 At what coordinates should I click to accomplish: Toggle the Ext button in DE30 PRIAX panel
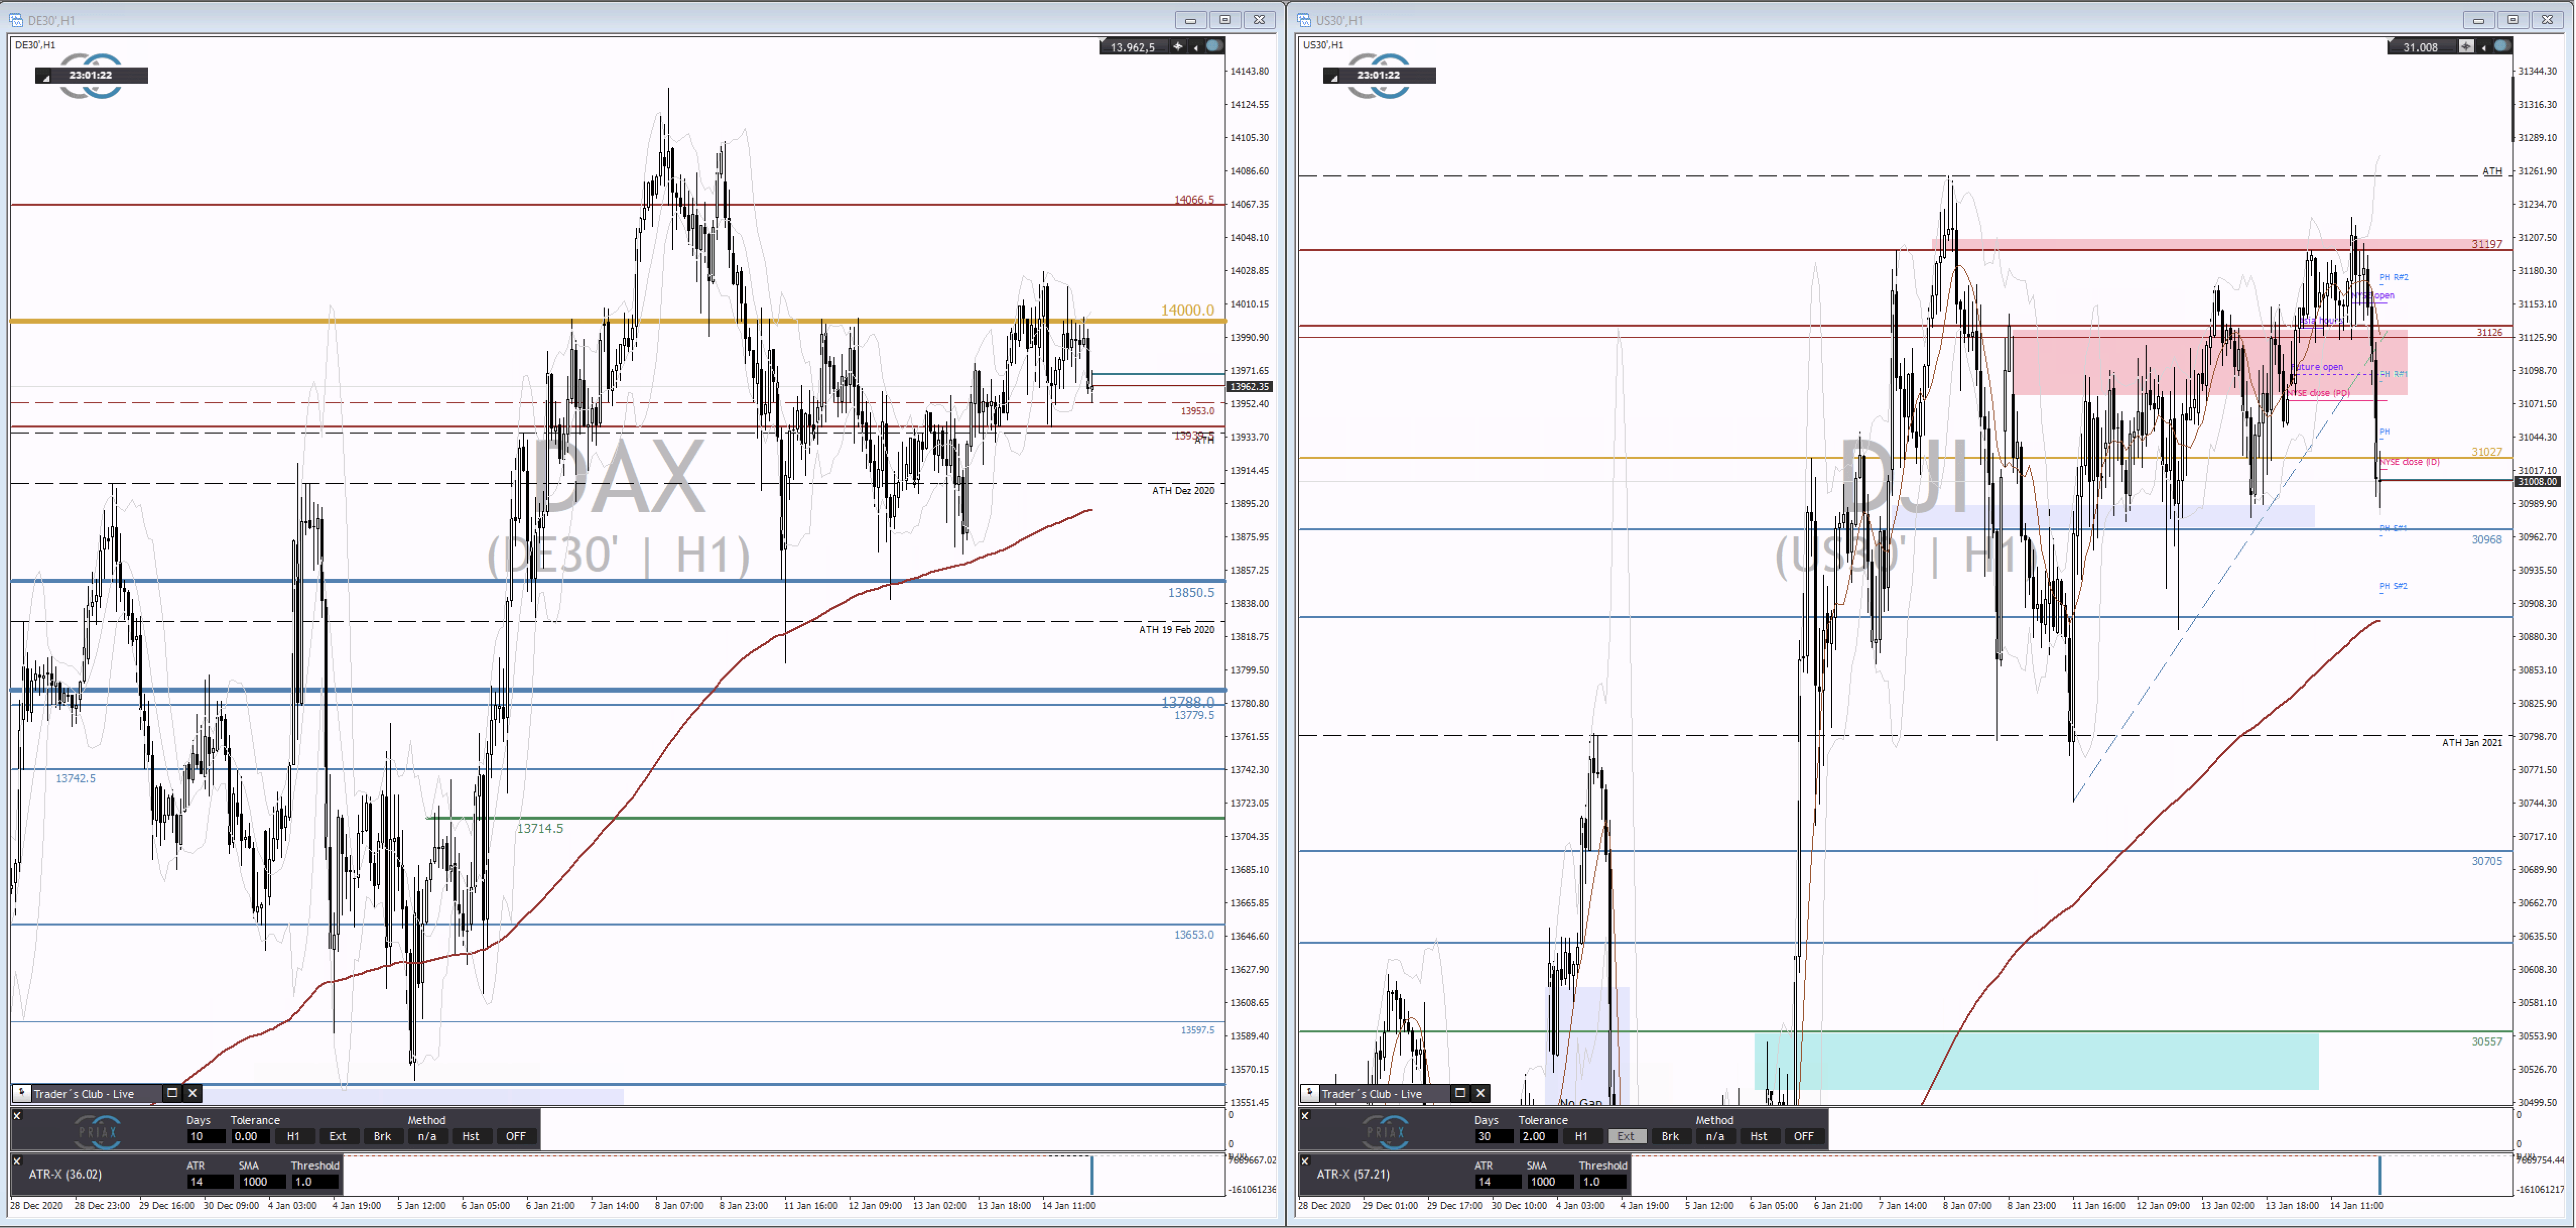click(338, 1136)
